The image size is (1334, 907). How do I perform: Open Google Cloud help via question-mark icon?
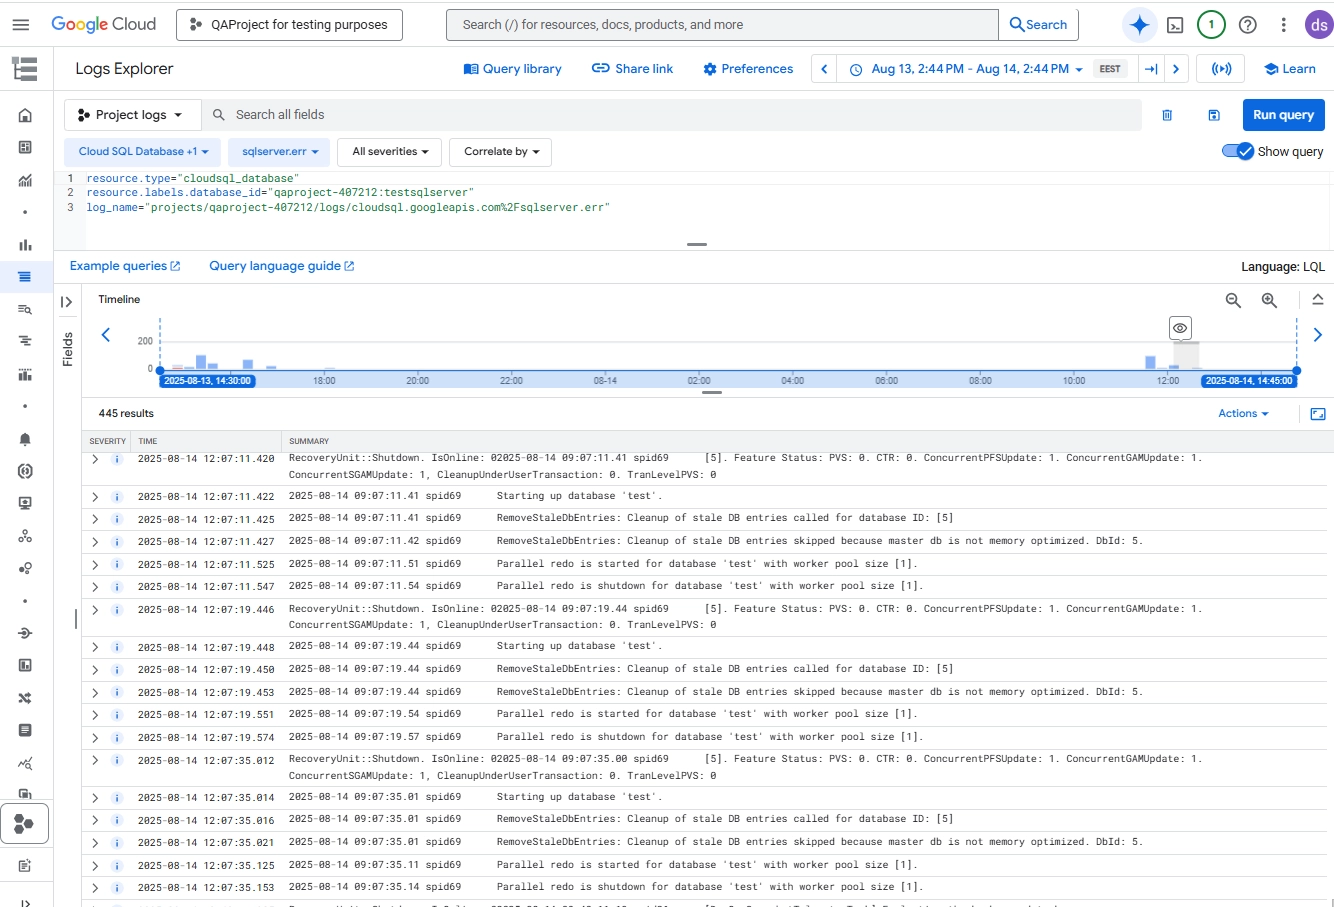(1247, 24)
